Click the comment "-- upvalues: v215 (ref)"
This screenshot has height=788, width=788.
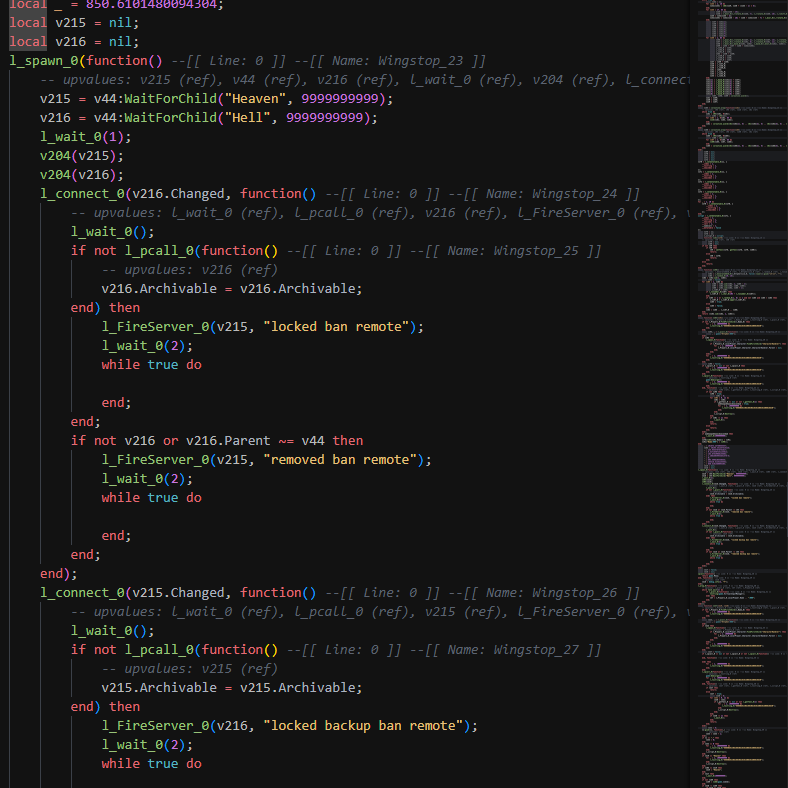[x=189, y=669]
